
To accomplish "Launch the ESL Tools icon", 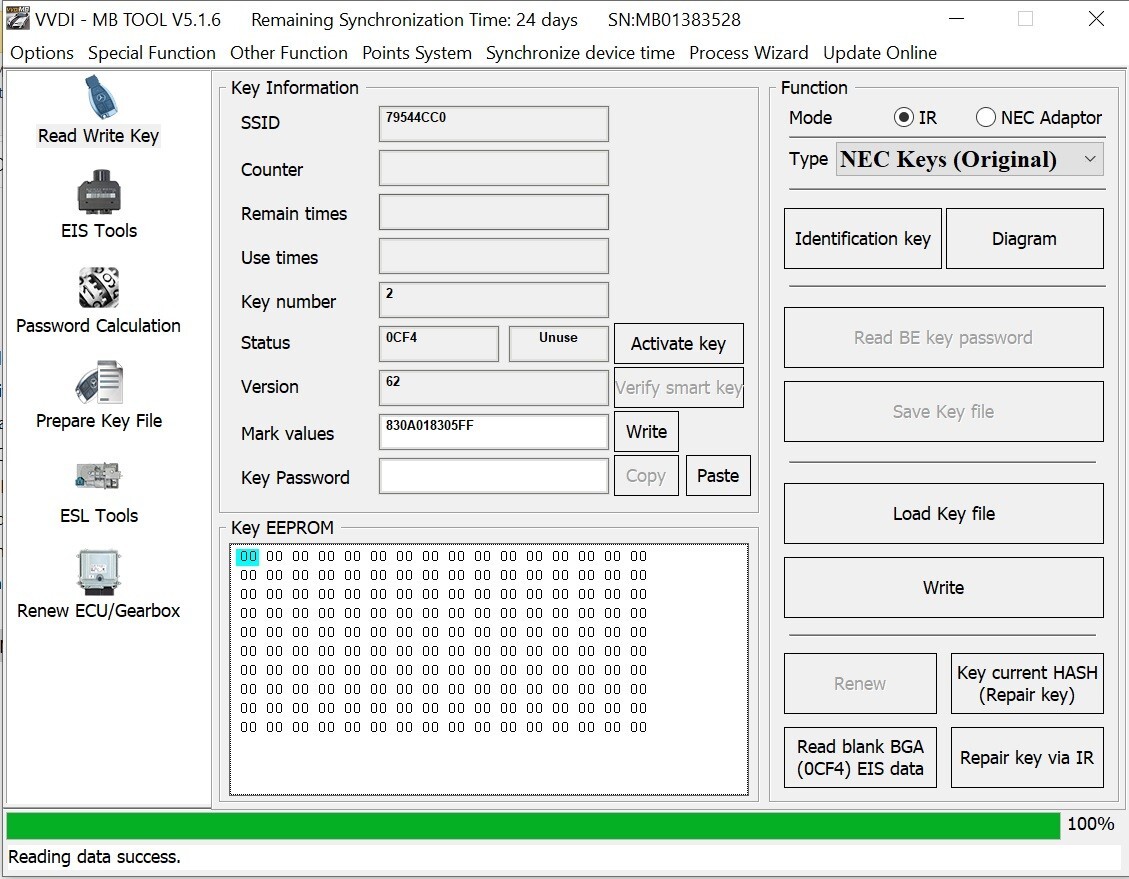I will [x=99, y=477].
